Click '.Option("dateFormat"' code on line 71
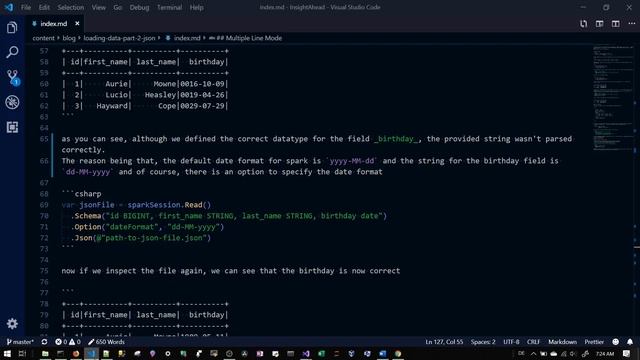 (114, 227)
